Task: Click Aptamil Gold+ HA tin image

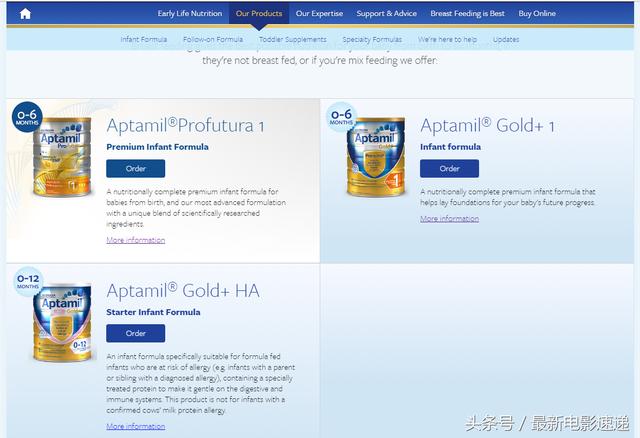Action: click(x=62, y=322)
